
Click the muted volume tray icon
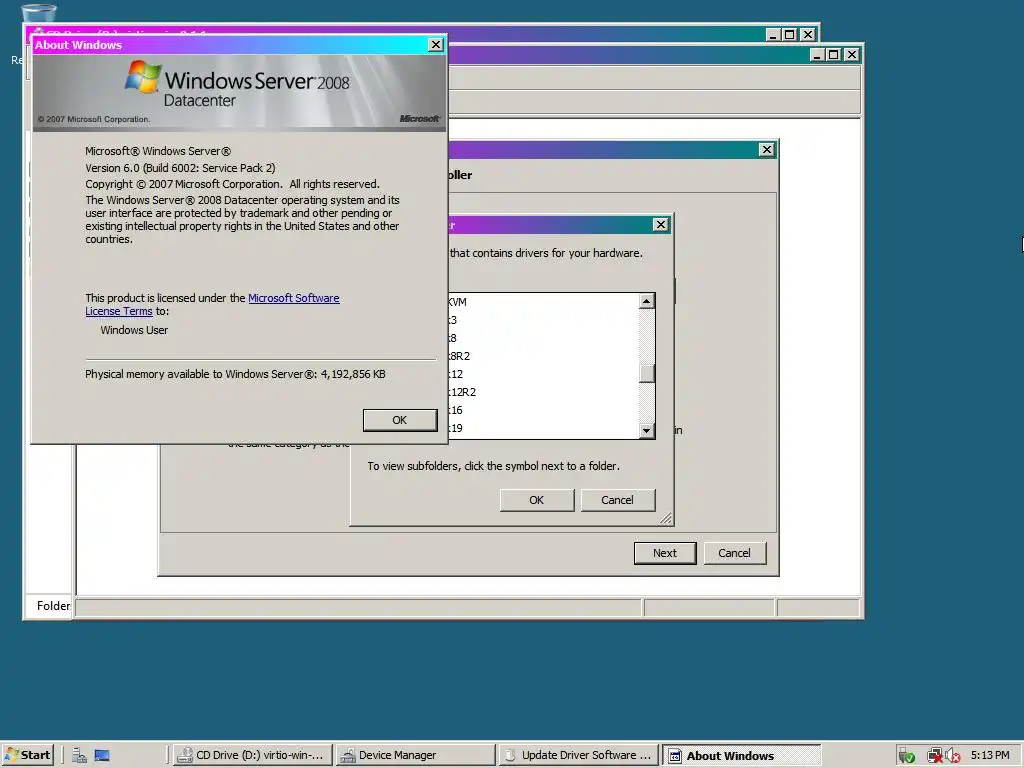pyautogui.click(x=952, y=756)
